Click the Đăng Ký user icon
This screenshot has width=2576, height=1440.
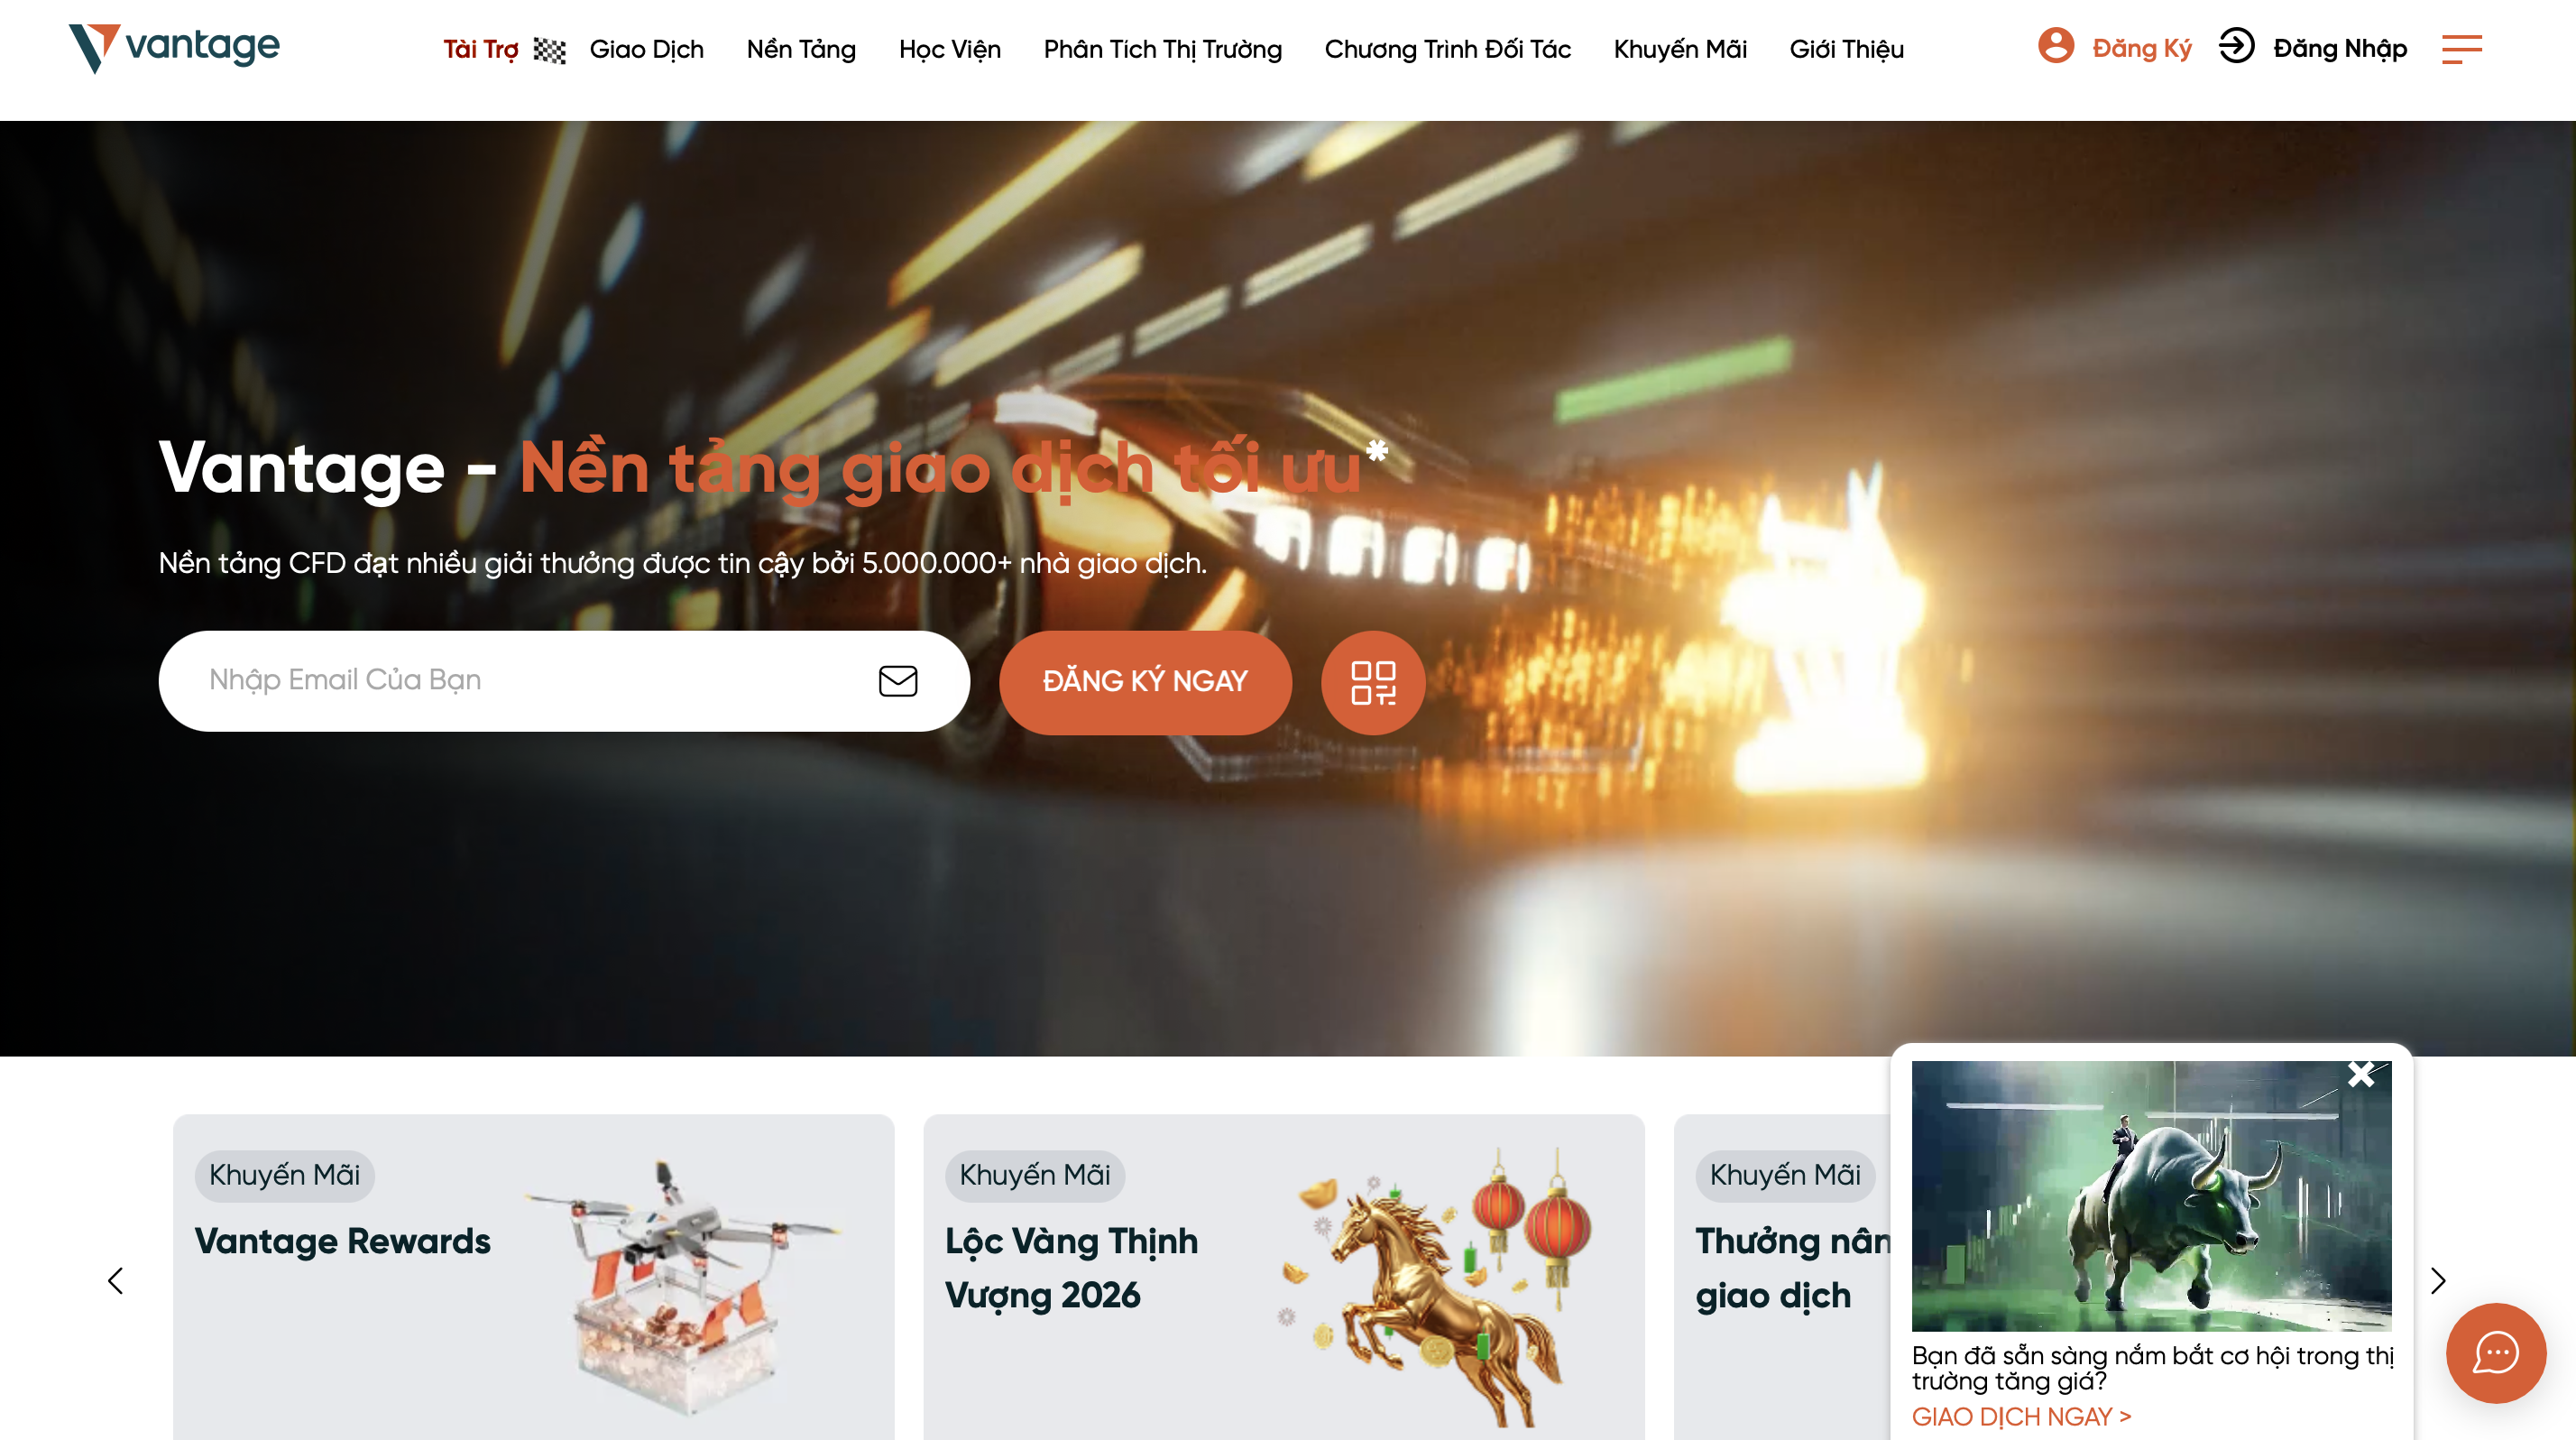(2056, 46)
